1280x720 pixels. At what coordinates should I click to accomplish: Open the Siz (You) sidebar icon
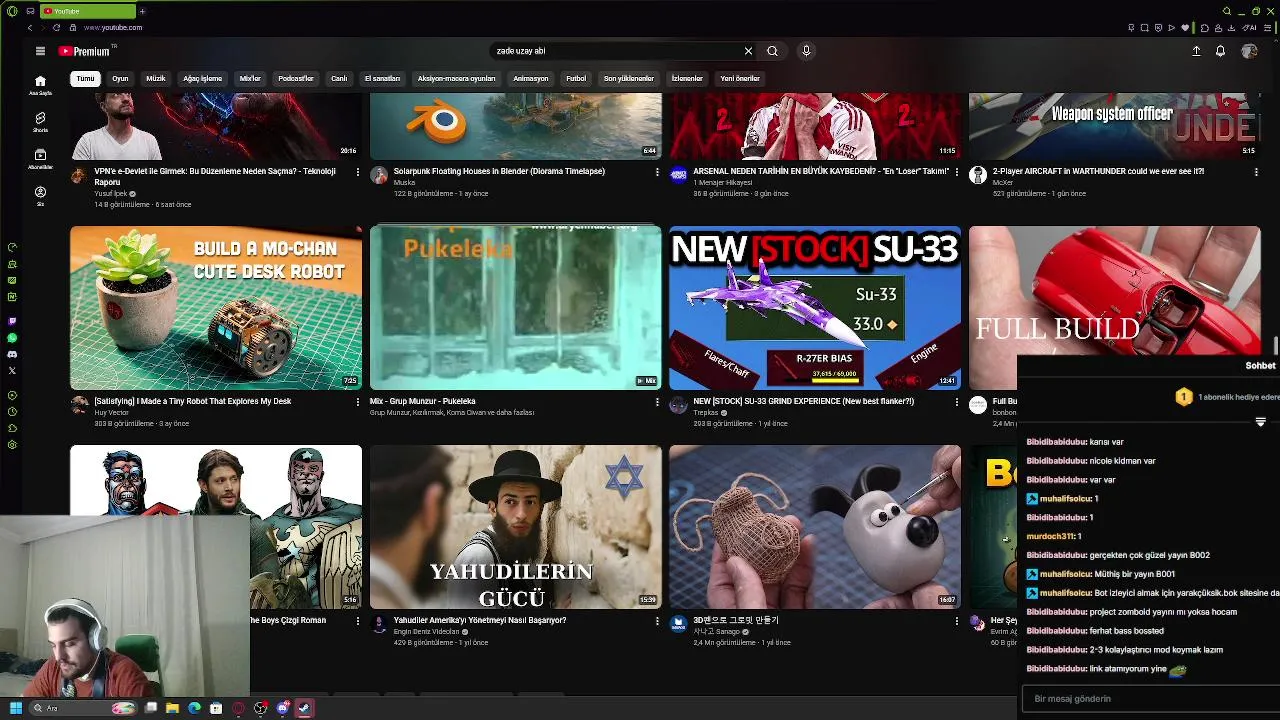tap(40, 196)
